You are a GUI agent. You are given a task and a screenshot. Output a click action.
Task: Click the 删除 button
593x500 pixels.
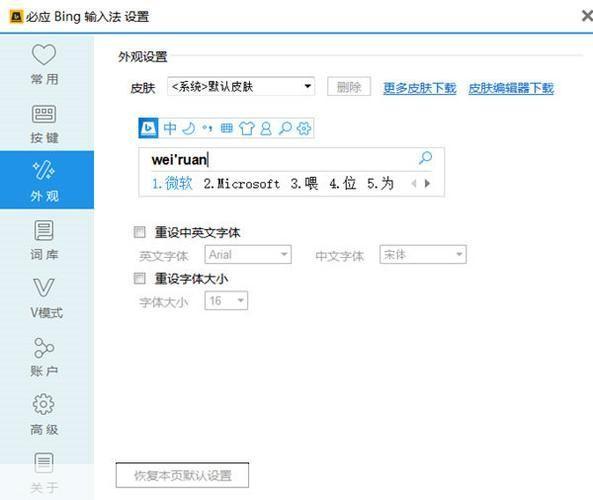349,87
